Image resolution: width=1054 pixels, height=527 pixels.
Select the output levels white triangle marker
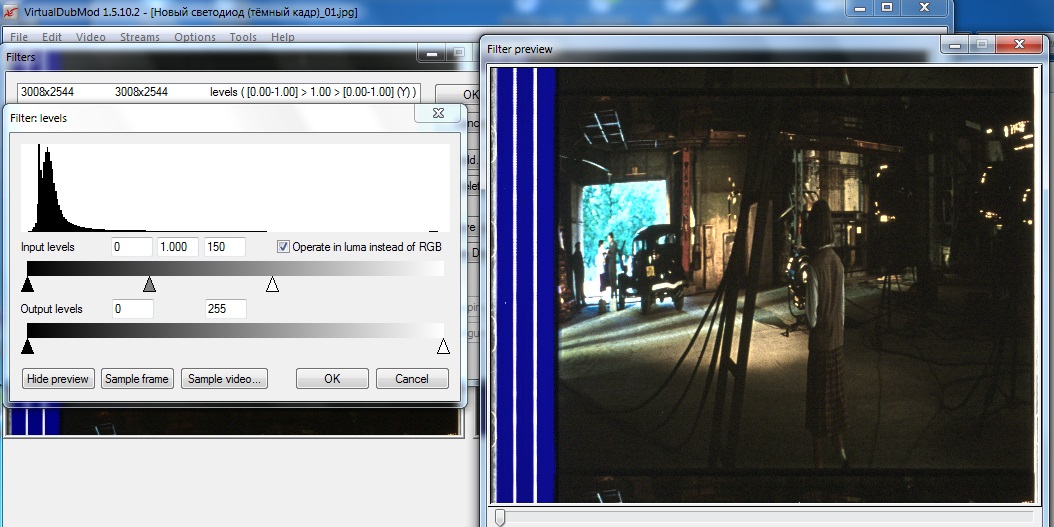click(x=443, y=347)
